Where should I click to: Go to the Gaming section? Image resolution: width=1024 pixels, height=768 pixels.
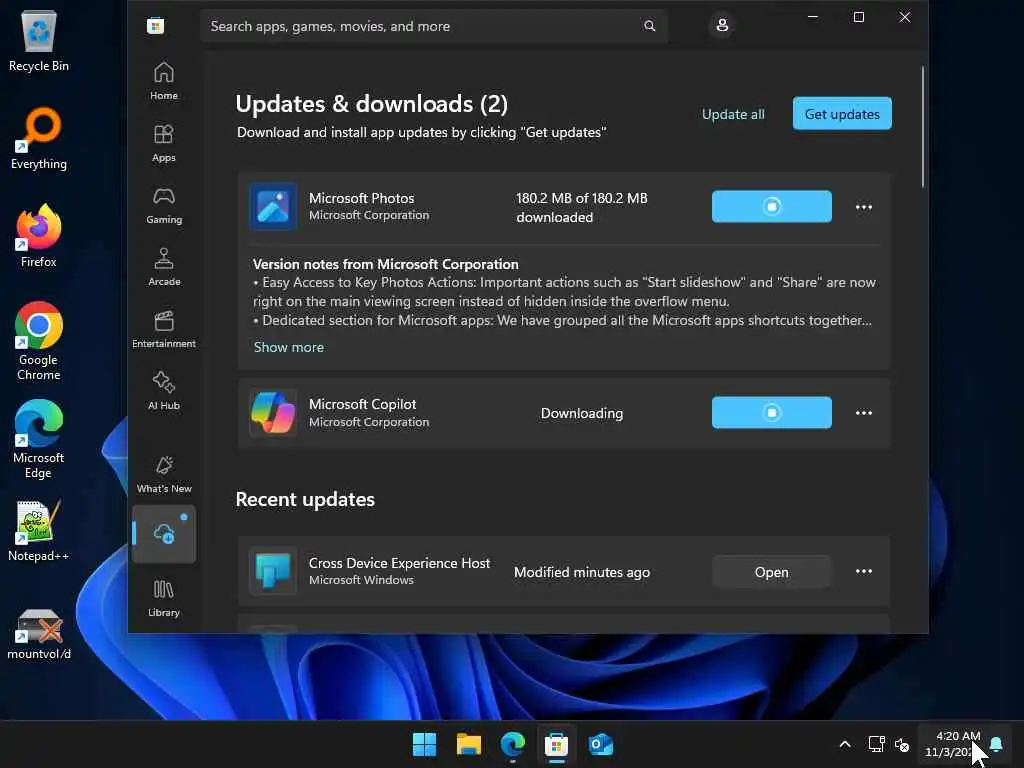coord(163,206)
